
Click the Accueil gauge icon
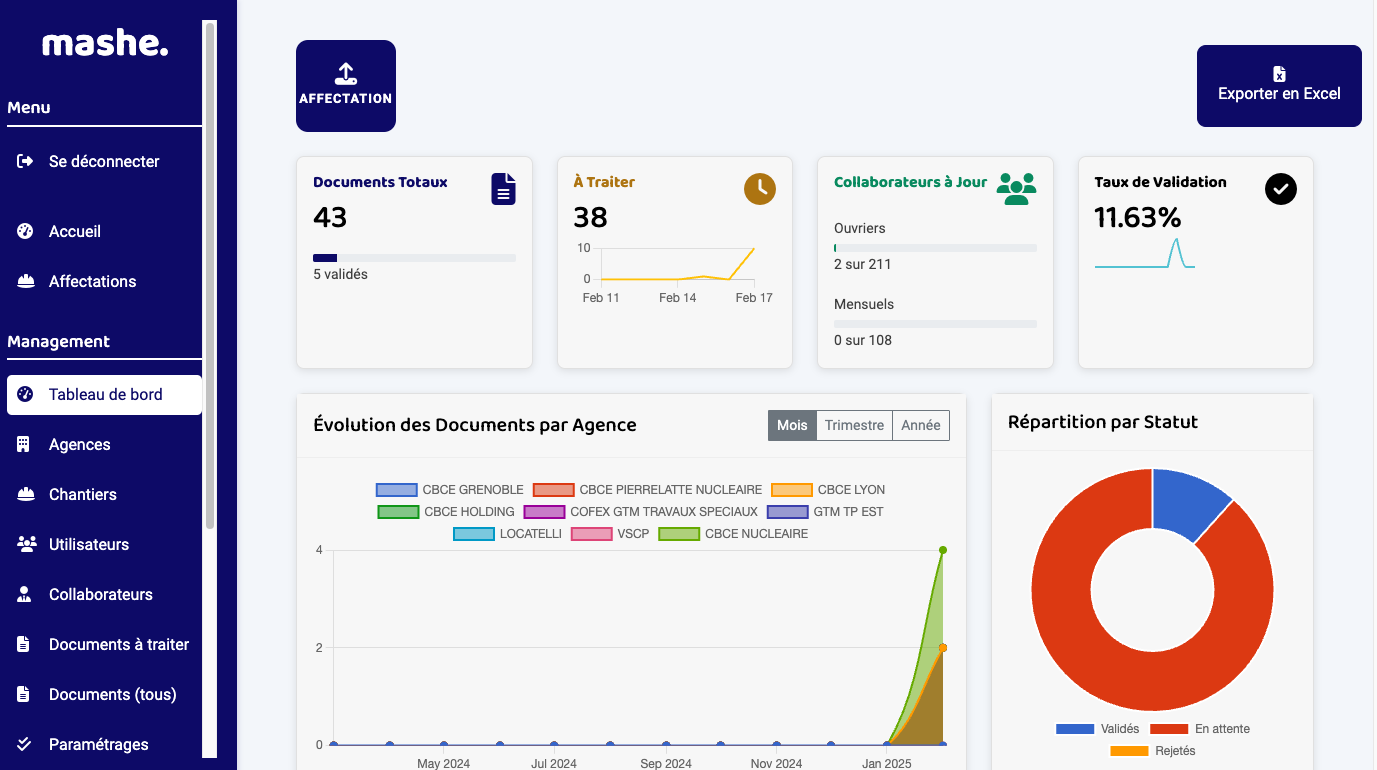click(26, 231)
